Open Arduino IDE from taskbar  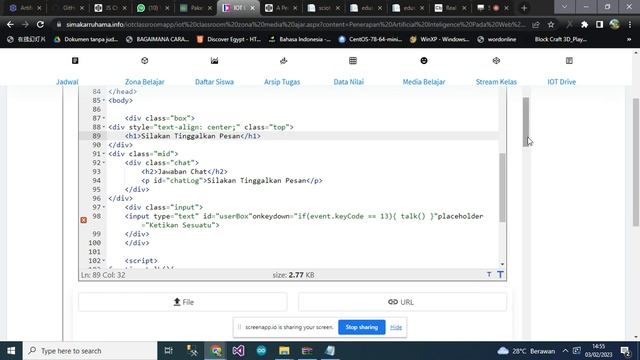261,351
